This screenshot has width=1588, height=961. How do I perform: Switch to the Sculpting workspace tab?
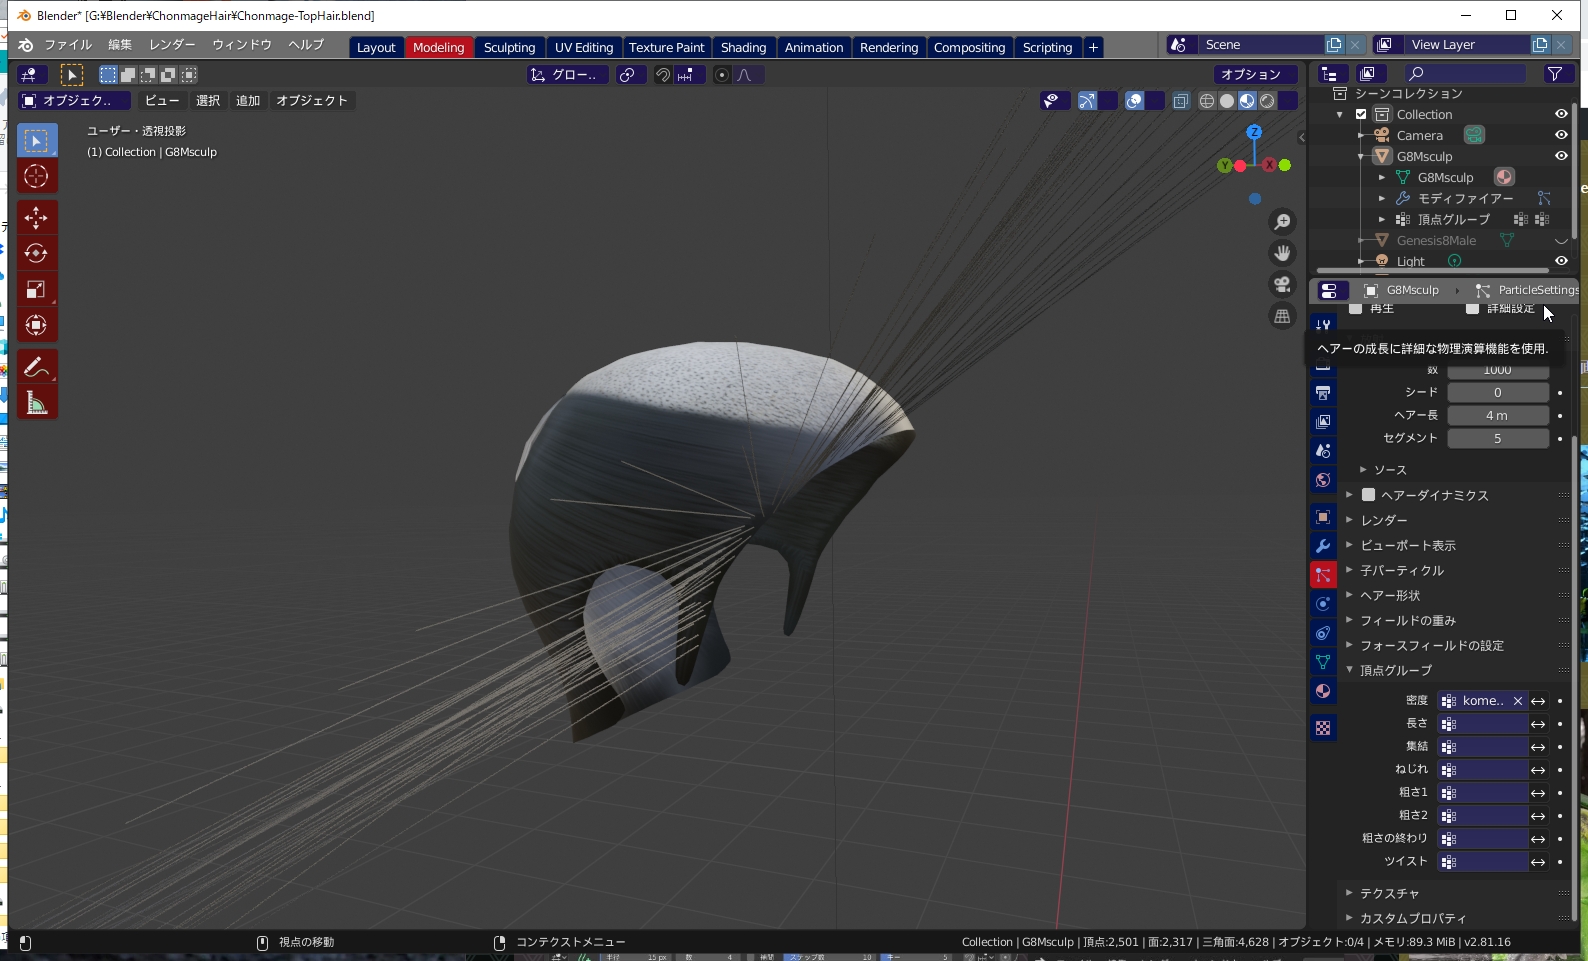[x=509, y=47]
